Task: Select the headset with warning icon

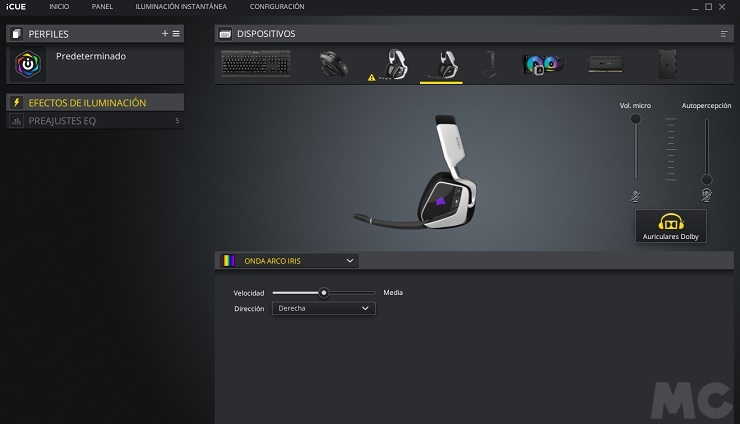Action: [x=392, y=65]
